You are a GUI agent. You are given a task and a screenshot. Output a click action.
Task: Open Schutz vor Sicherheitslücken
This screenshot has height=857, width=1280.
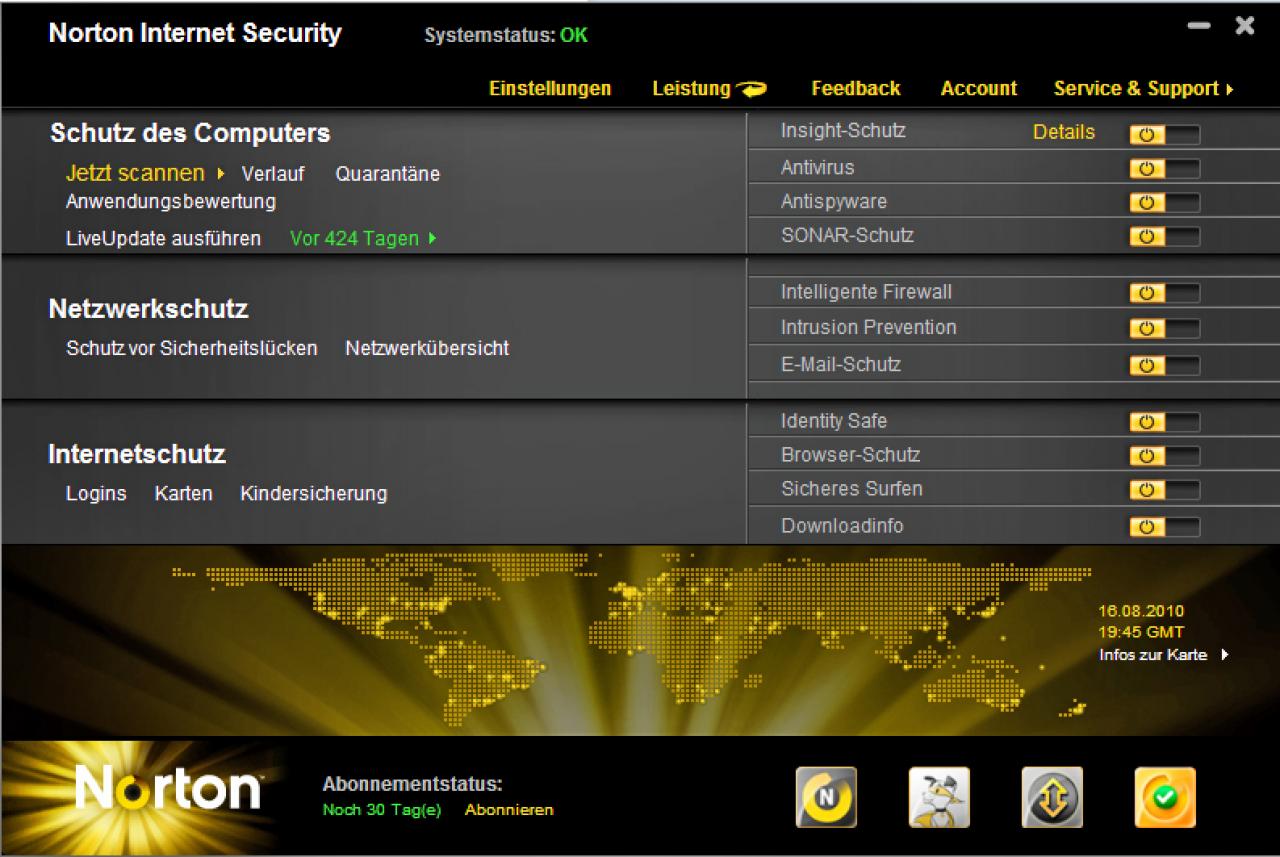click(x=192, y=348)
